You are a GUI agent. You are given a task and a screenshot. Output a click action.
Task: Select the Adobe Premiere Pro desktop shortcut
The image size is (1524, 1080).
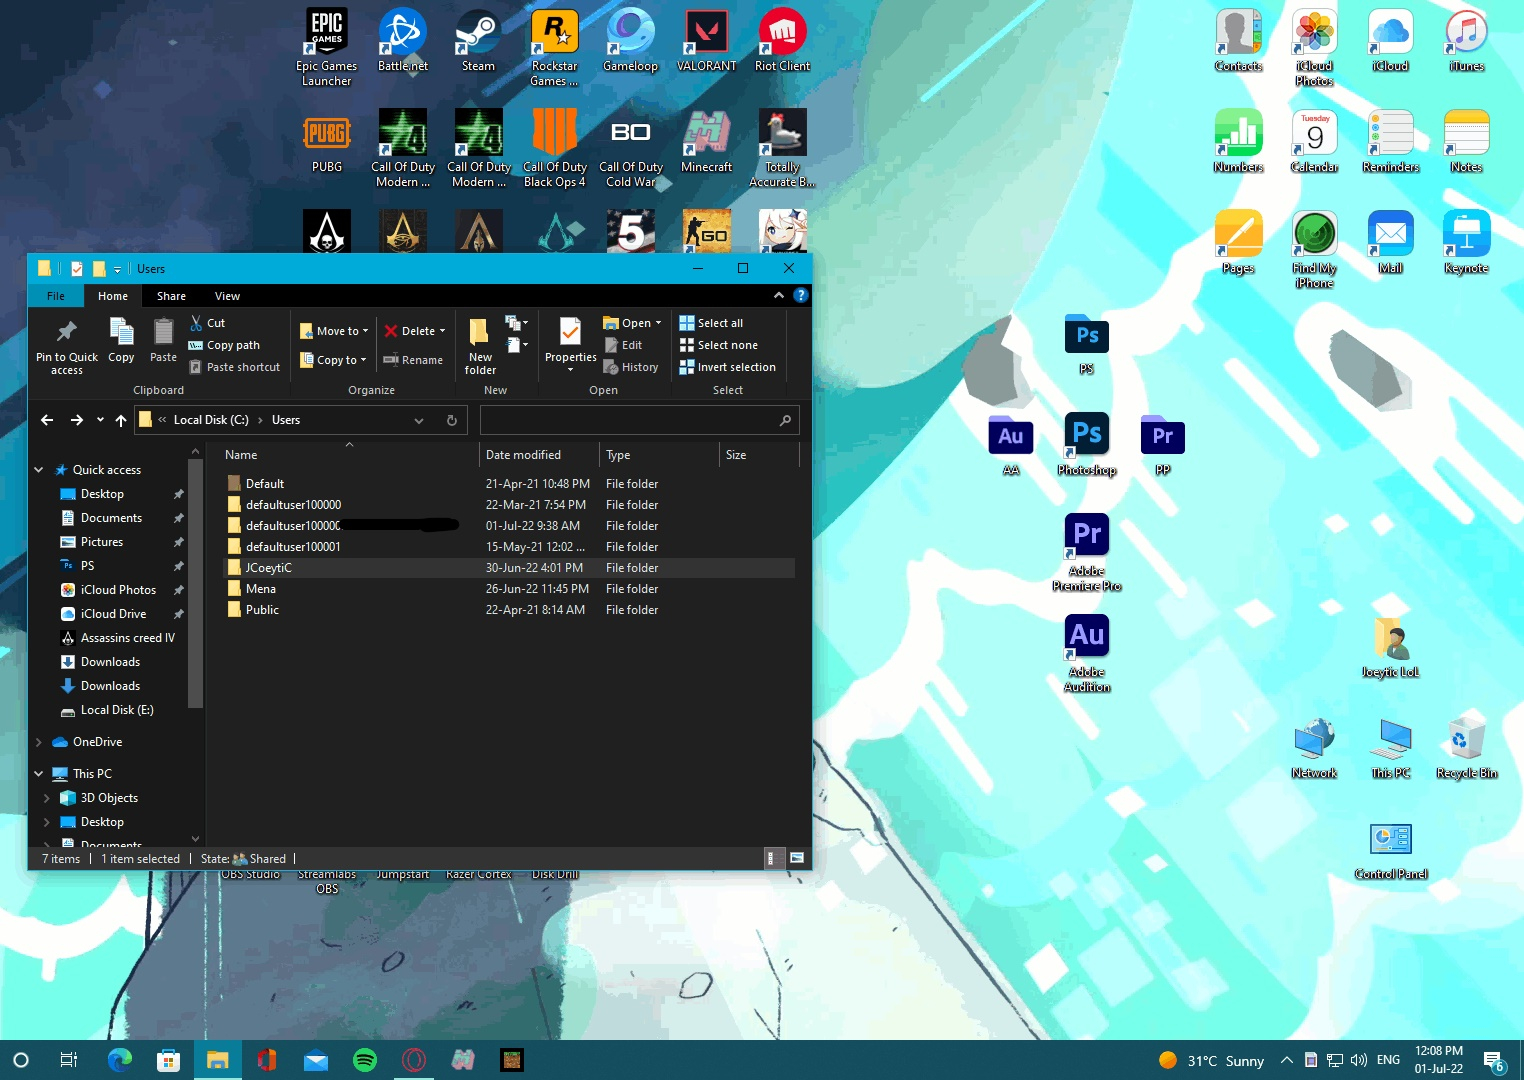coord(1087,552)
